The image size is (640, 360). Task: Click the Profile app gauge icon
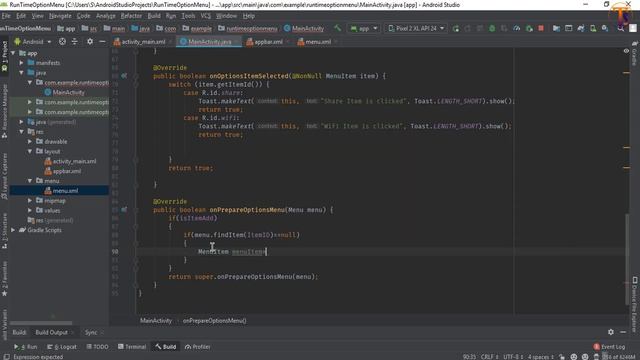tap(517, 28)
